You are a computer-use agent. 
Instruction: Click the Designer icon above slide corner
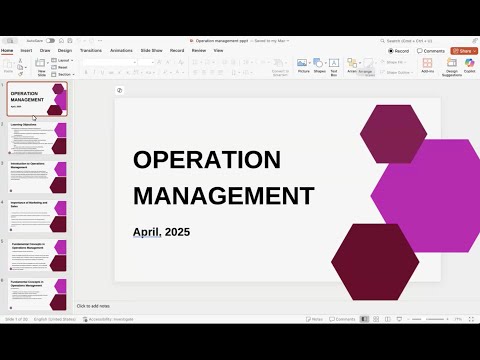[x=120, y=90]
